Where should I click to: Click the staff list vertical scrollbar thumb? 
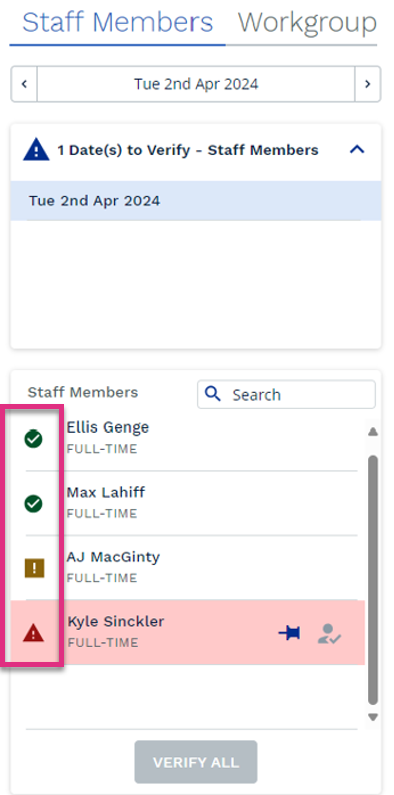click(373, 580)
